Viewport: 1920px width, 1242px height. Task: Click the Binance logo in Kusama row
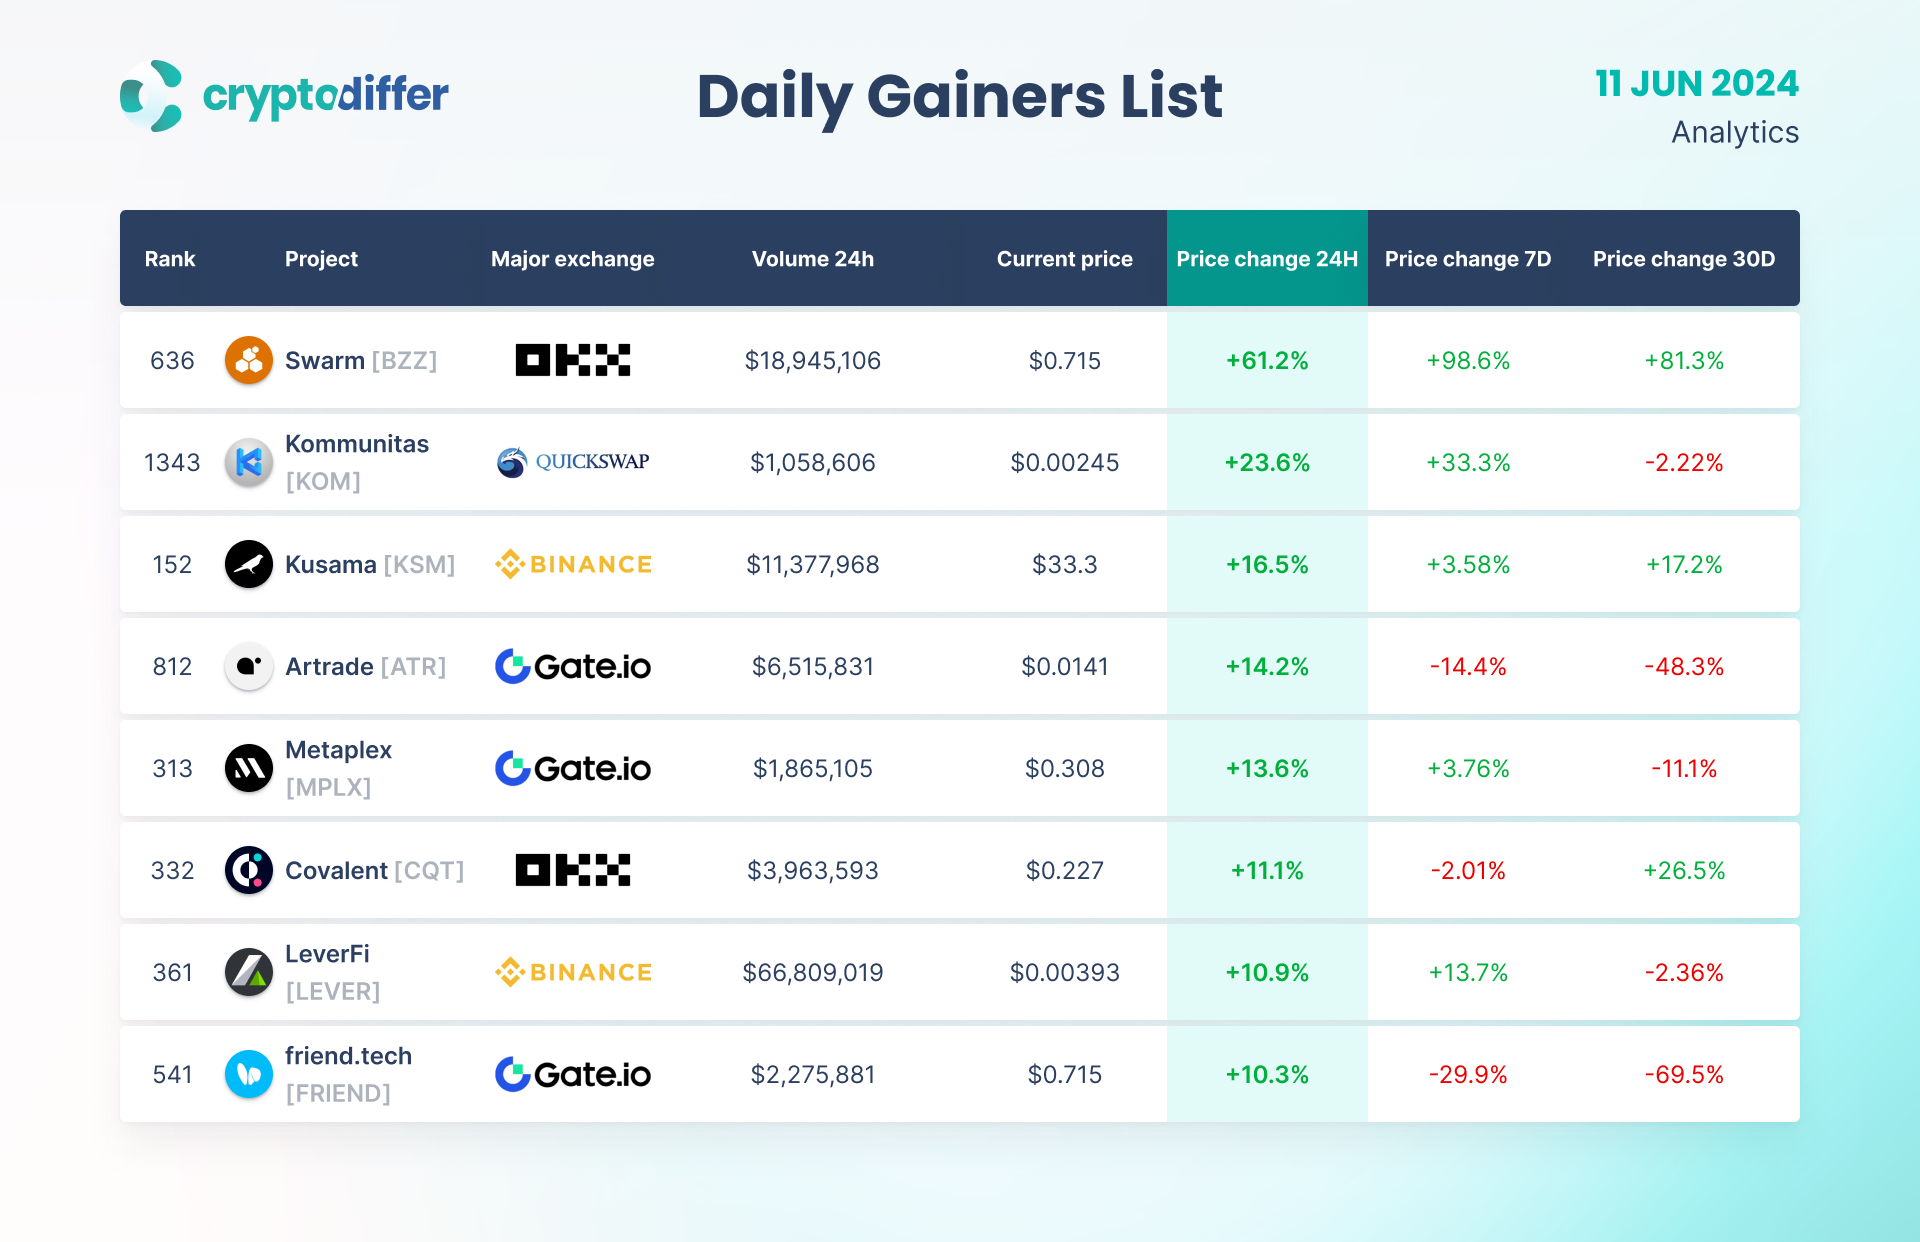573,564
